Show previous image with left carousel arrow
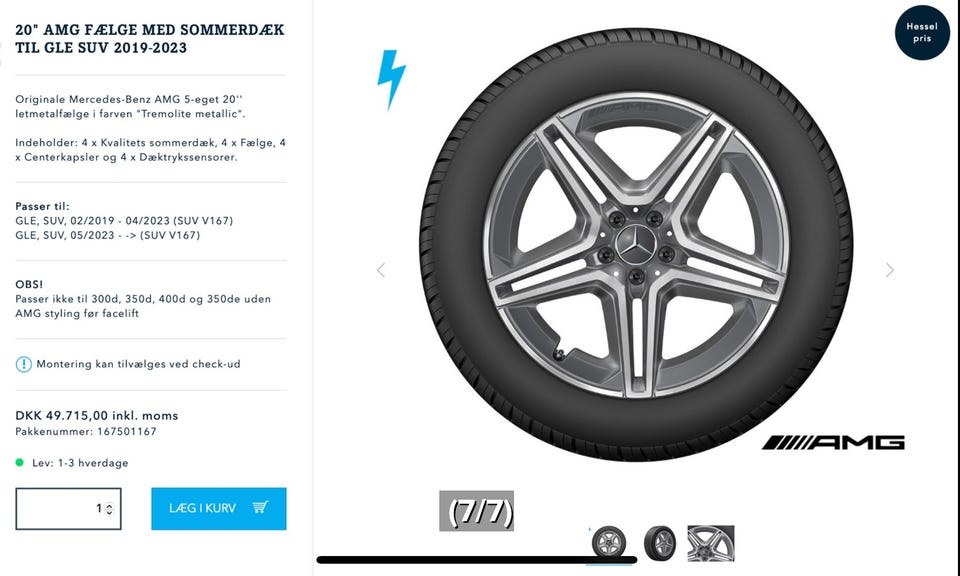960x576 pixels. [x=381, y=270]
